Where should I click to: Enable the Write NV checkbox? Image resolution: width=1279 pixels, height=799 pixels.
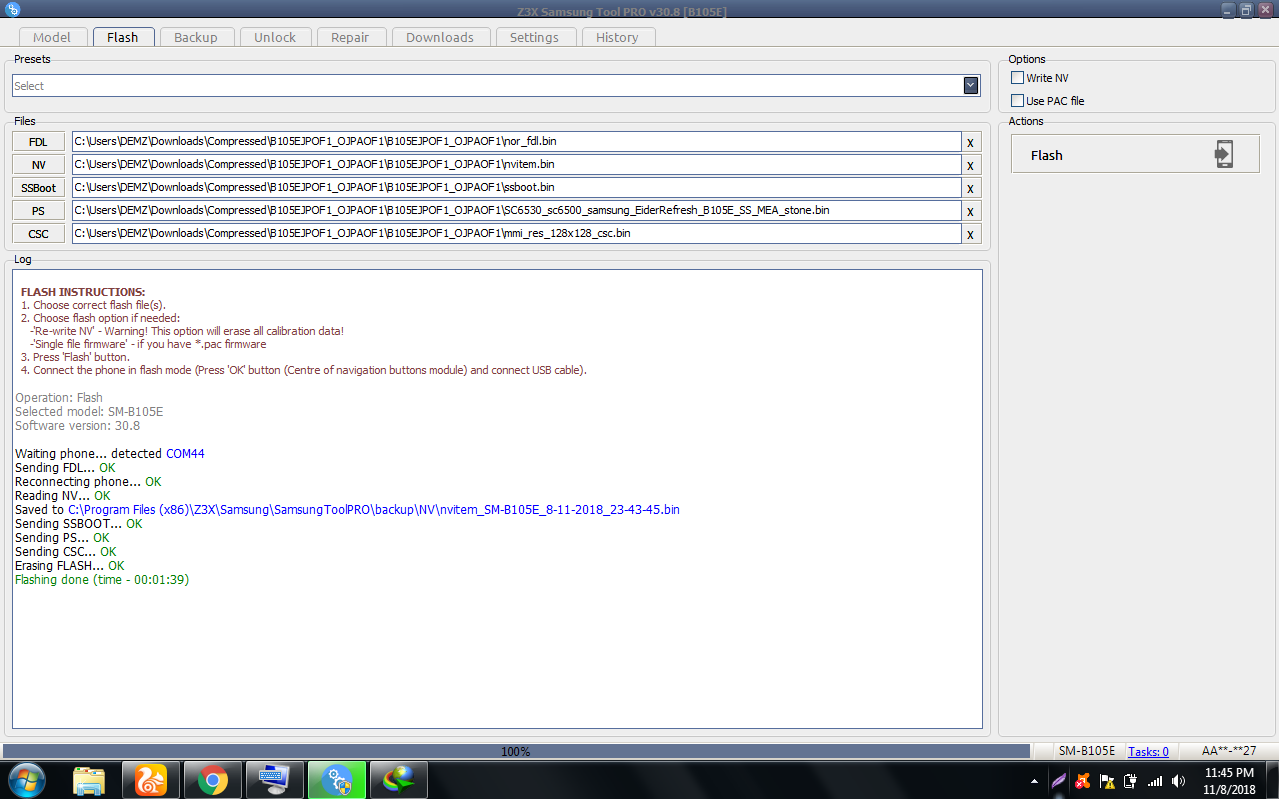(1017, 78)
